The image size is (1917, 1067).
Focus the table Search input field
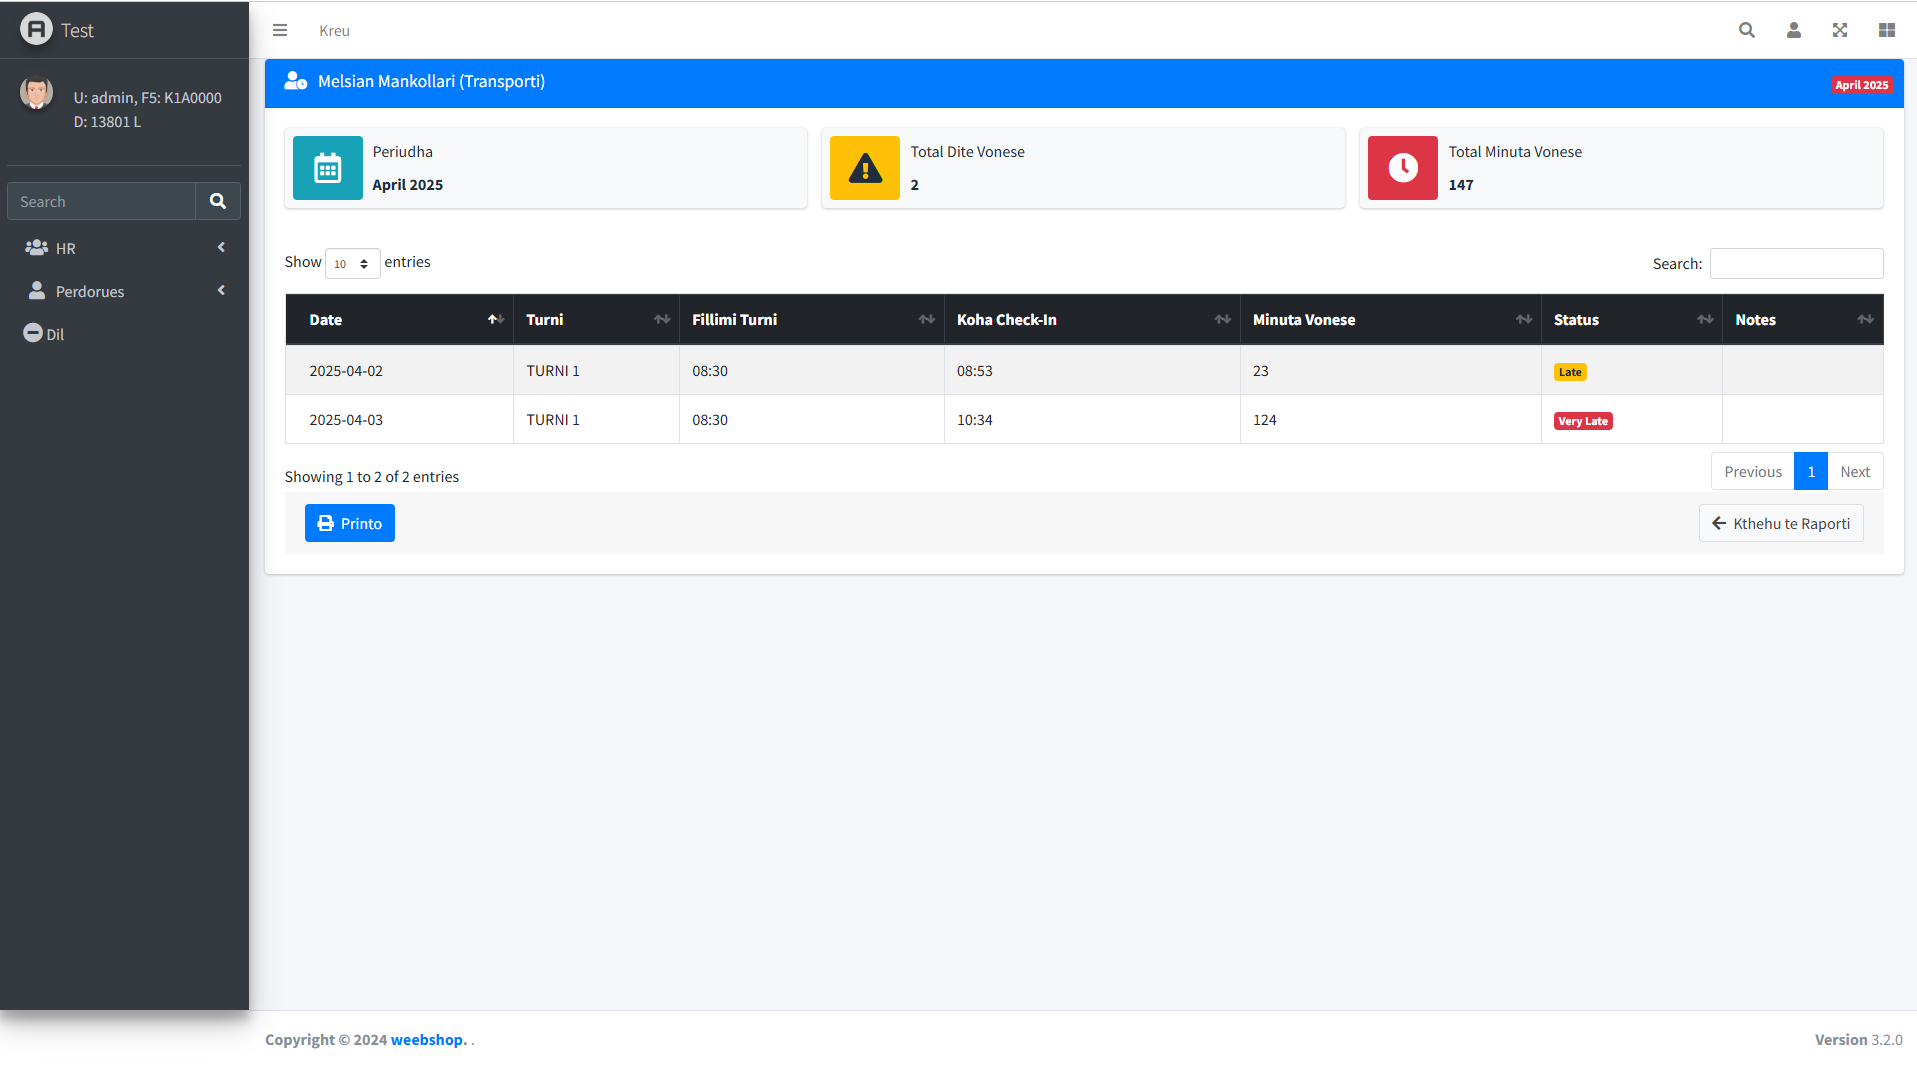(1796, 263)
